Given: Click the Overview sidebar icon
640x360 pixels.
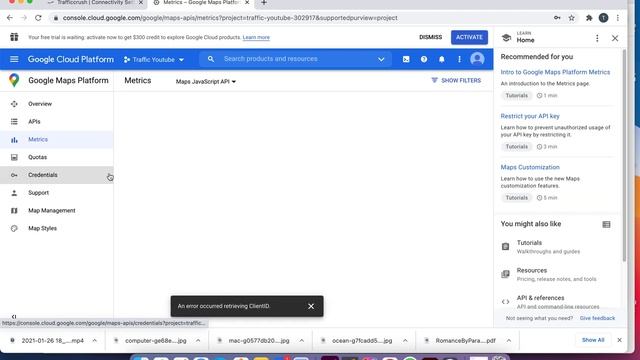Looking at the screenshot, I should pos(14,104).
